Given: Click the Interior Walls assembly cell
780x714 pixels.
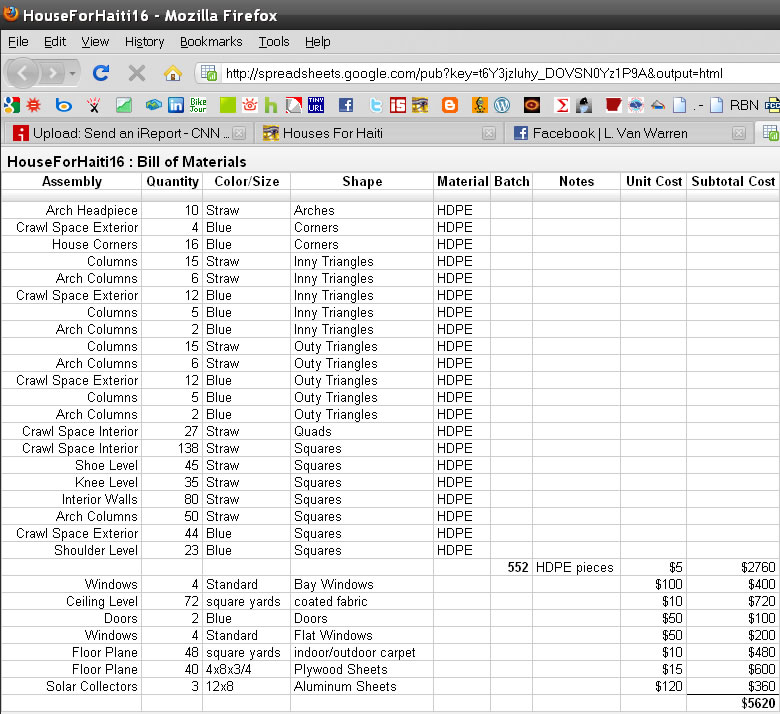Looking at the screenshot, I should [x=71, y=499].
